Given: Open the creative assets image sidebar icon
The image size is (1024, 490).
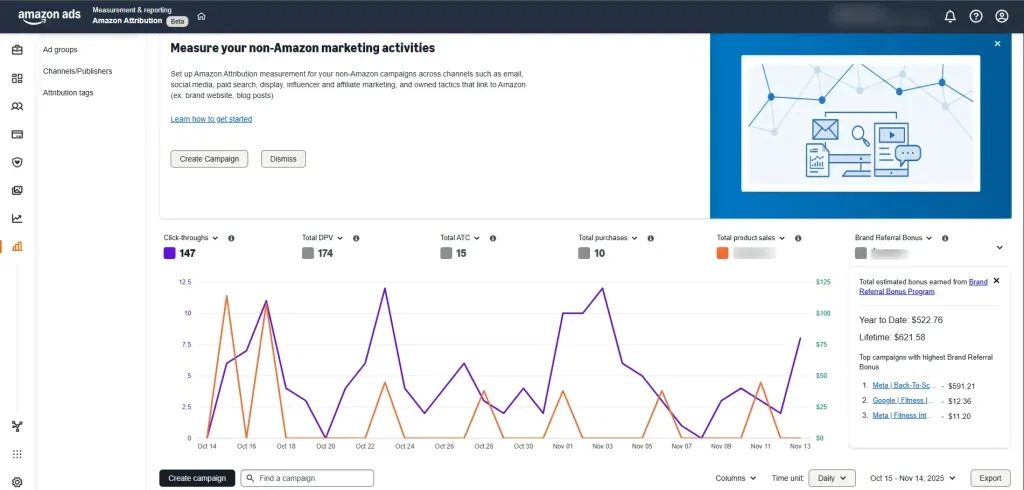Looking at the screenshot, I should point(17,191).
